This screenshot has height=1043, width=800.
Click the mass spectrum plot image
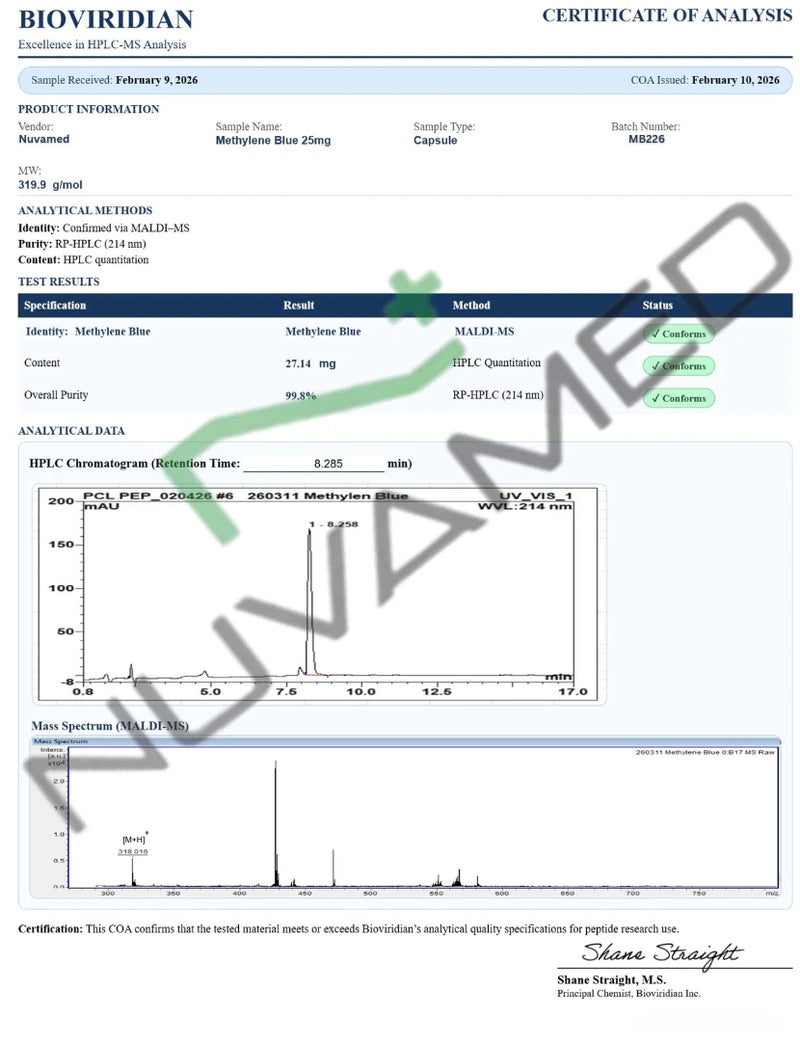[406, 817]
